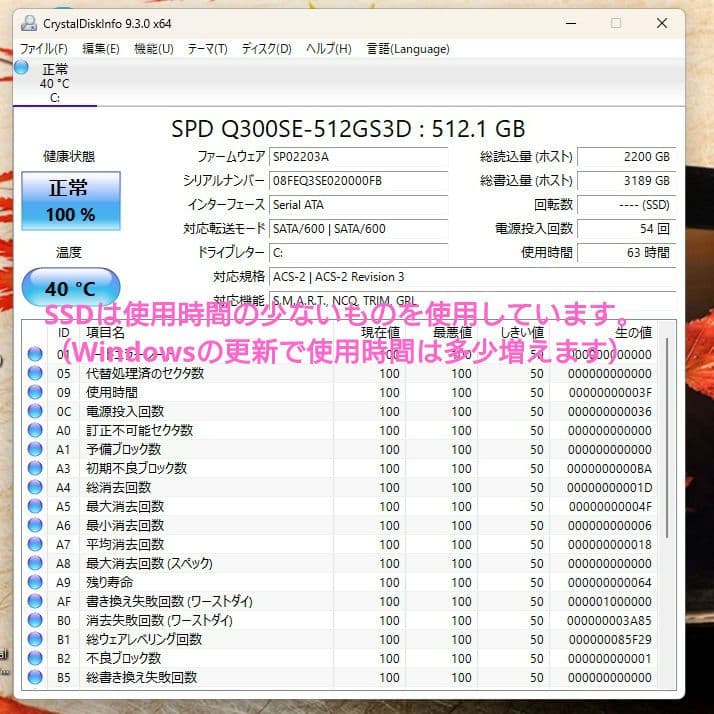The height and width of the screenshot is (714, 714).
Task: Click status icon for 総ウェアレベリング回数 row
Action: pyautogui.click(x=35, y=639)
